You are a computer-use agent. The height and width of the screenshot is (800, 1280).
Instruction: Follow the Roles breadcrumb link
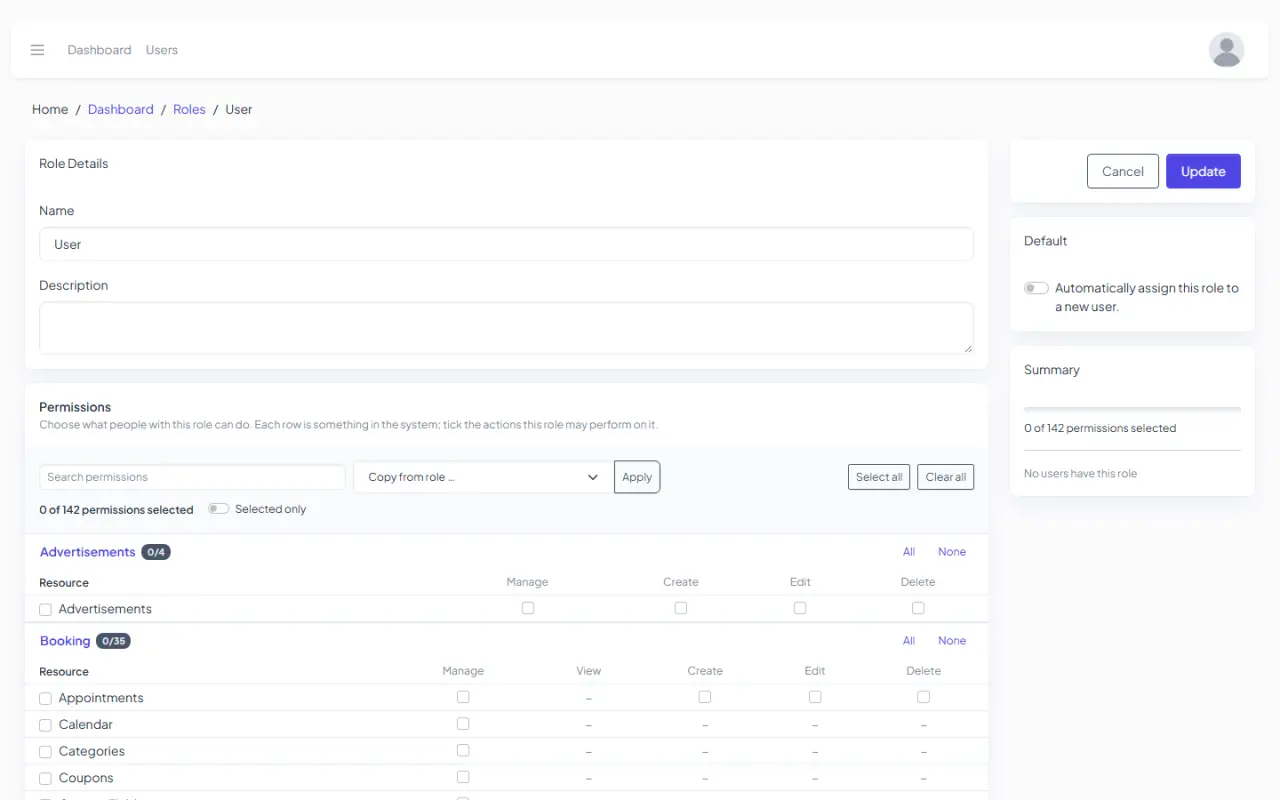click(189, 109)
